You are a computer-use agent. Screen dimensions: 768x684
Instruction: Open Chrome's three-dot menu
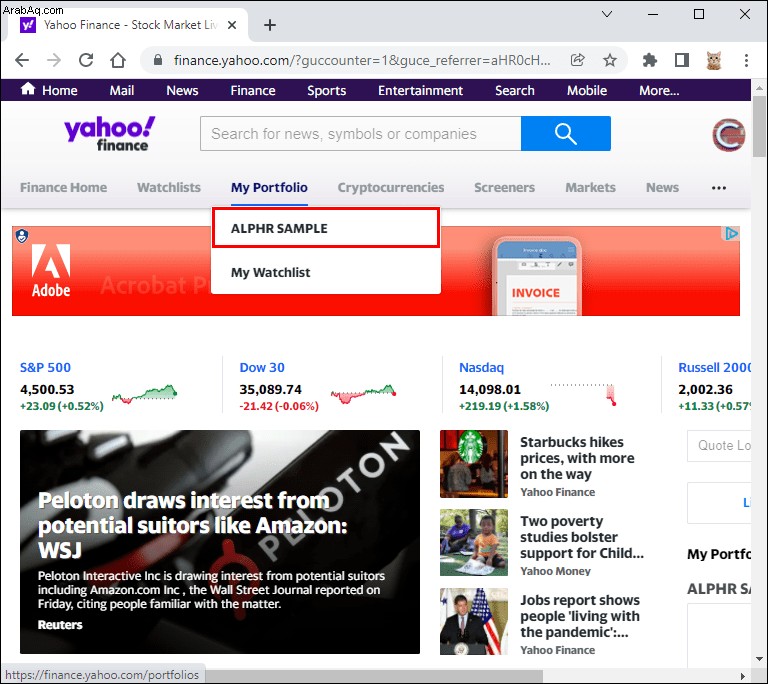[746, 60]
